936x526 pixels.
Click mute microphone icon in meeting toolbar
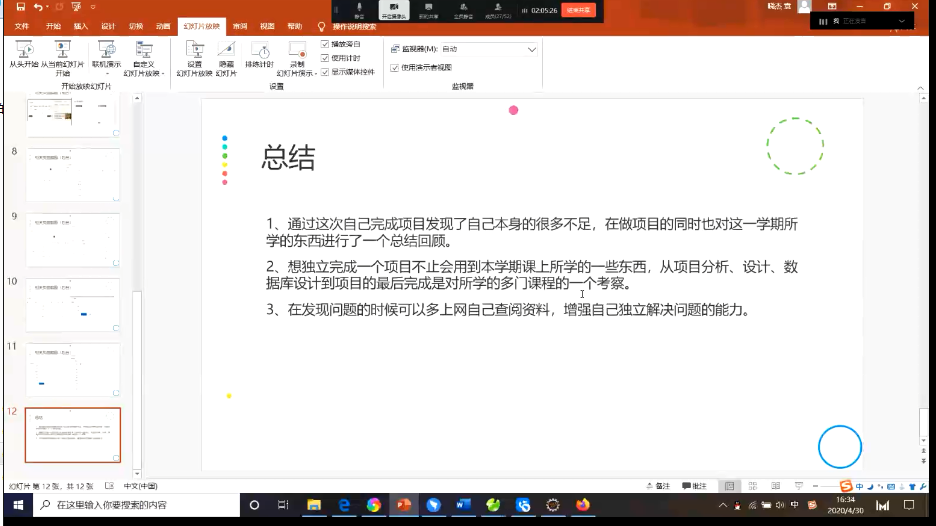point(359,9)
